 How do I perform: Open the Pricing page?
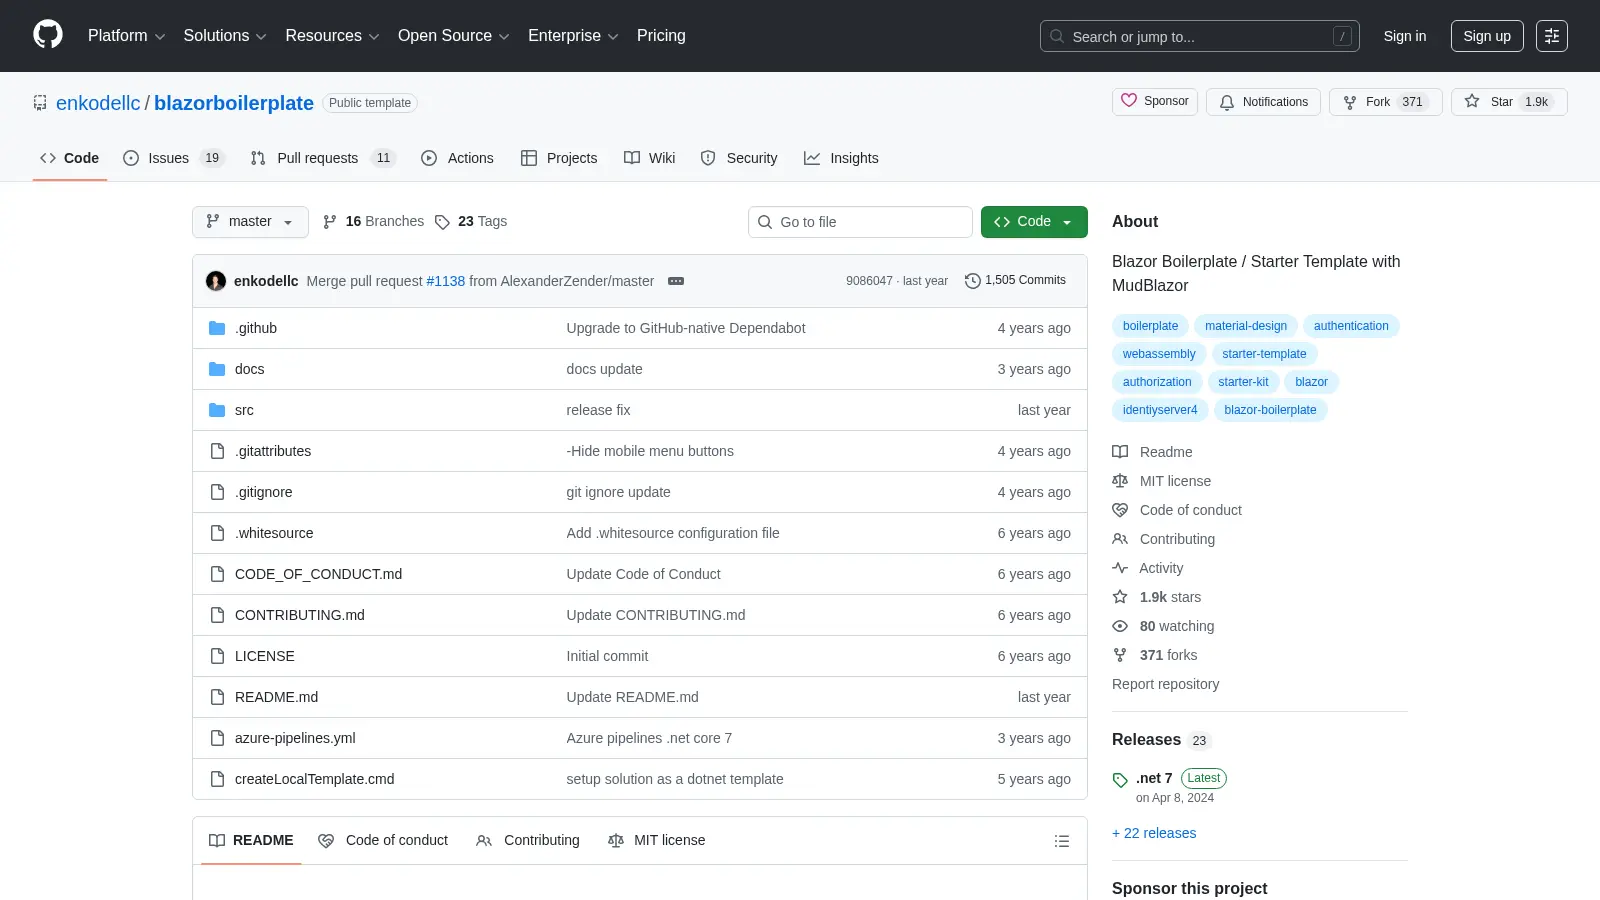point(661,36)
